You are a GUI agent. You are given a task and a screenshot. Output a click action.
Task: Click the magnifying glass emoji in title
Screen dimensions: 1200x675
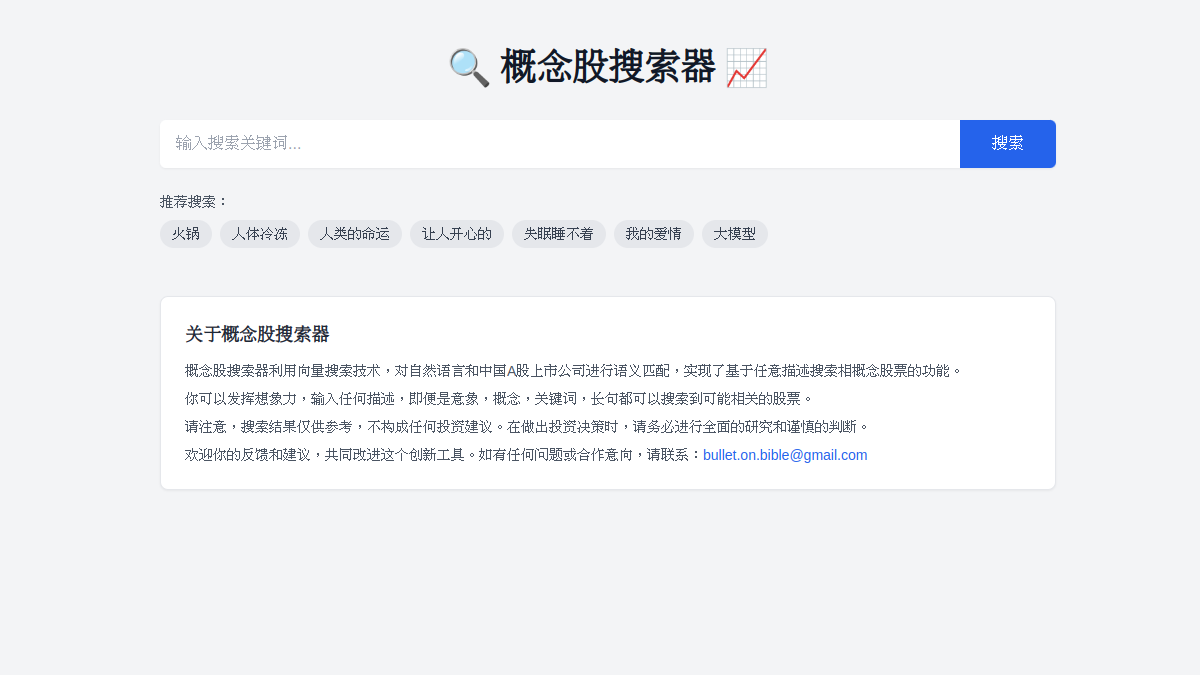469,68
